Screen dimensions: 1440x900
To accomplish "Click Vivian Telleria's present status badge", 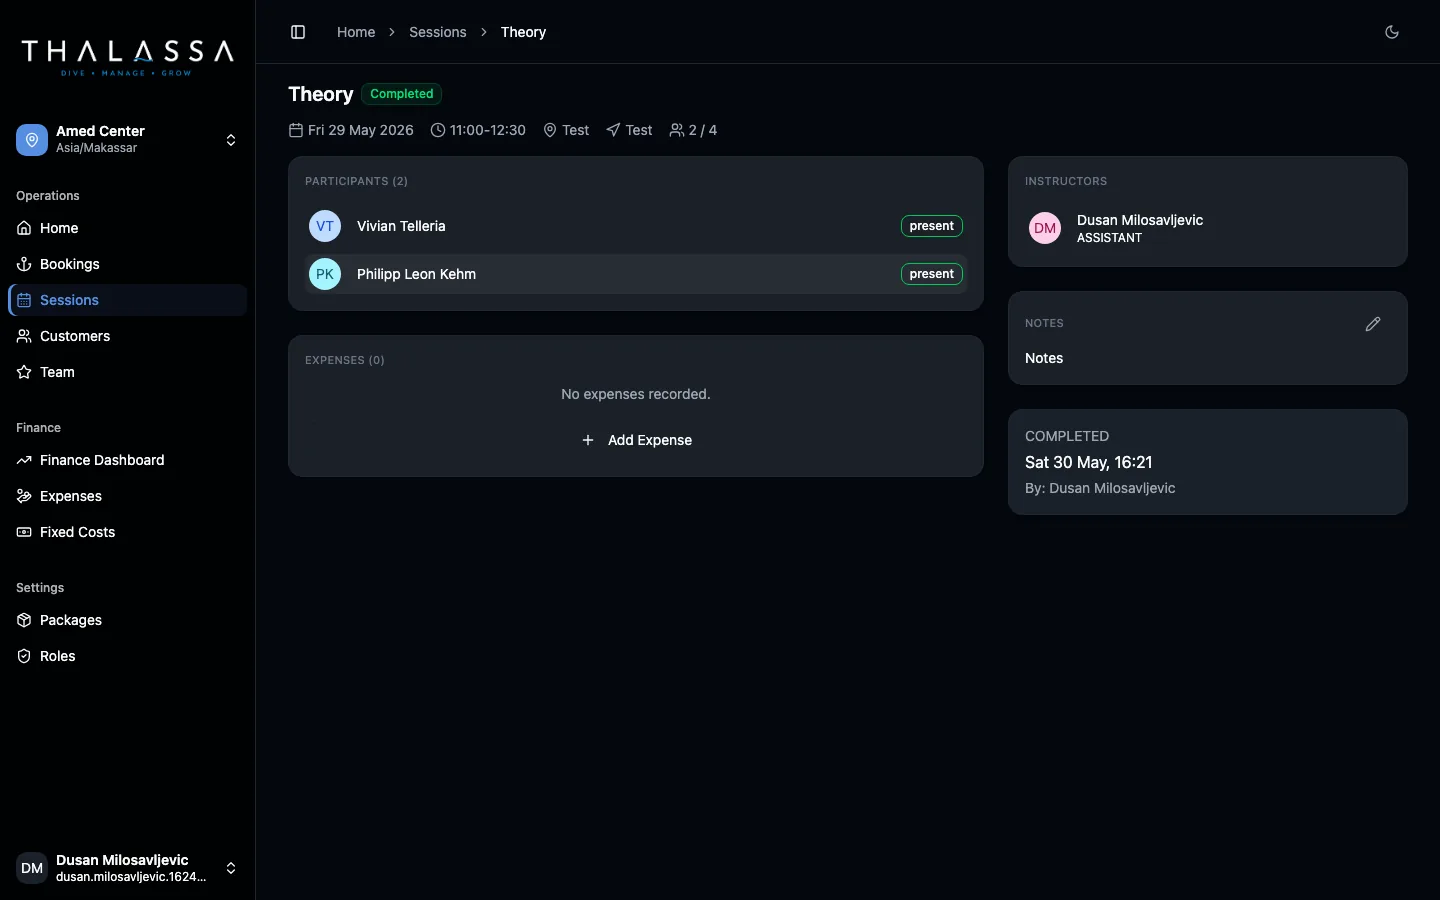I will (x=932, y=226).
